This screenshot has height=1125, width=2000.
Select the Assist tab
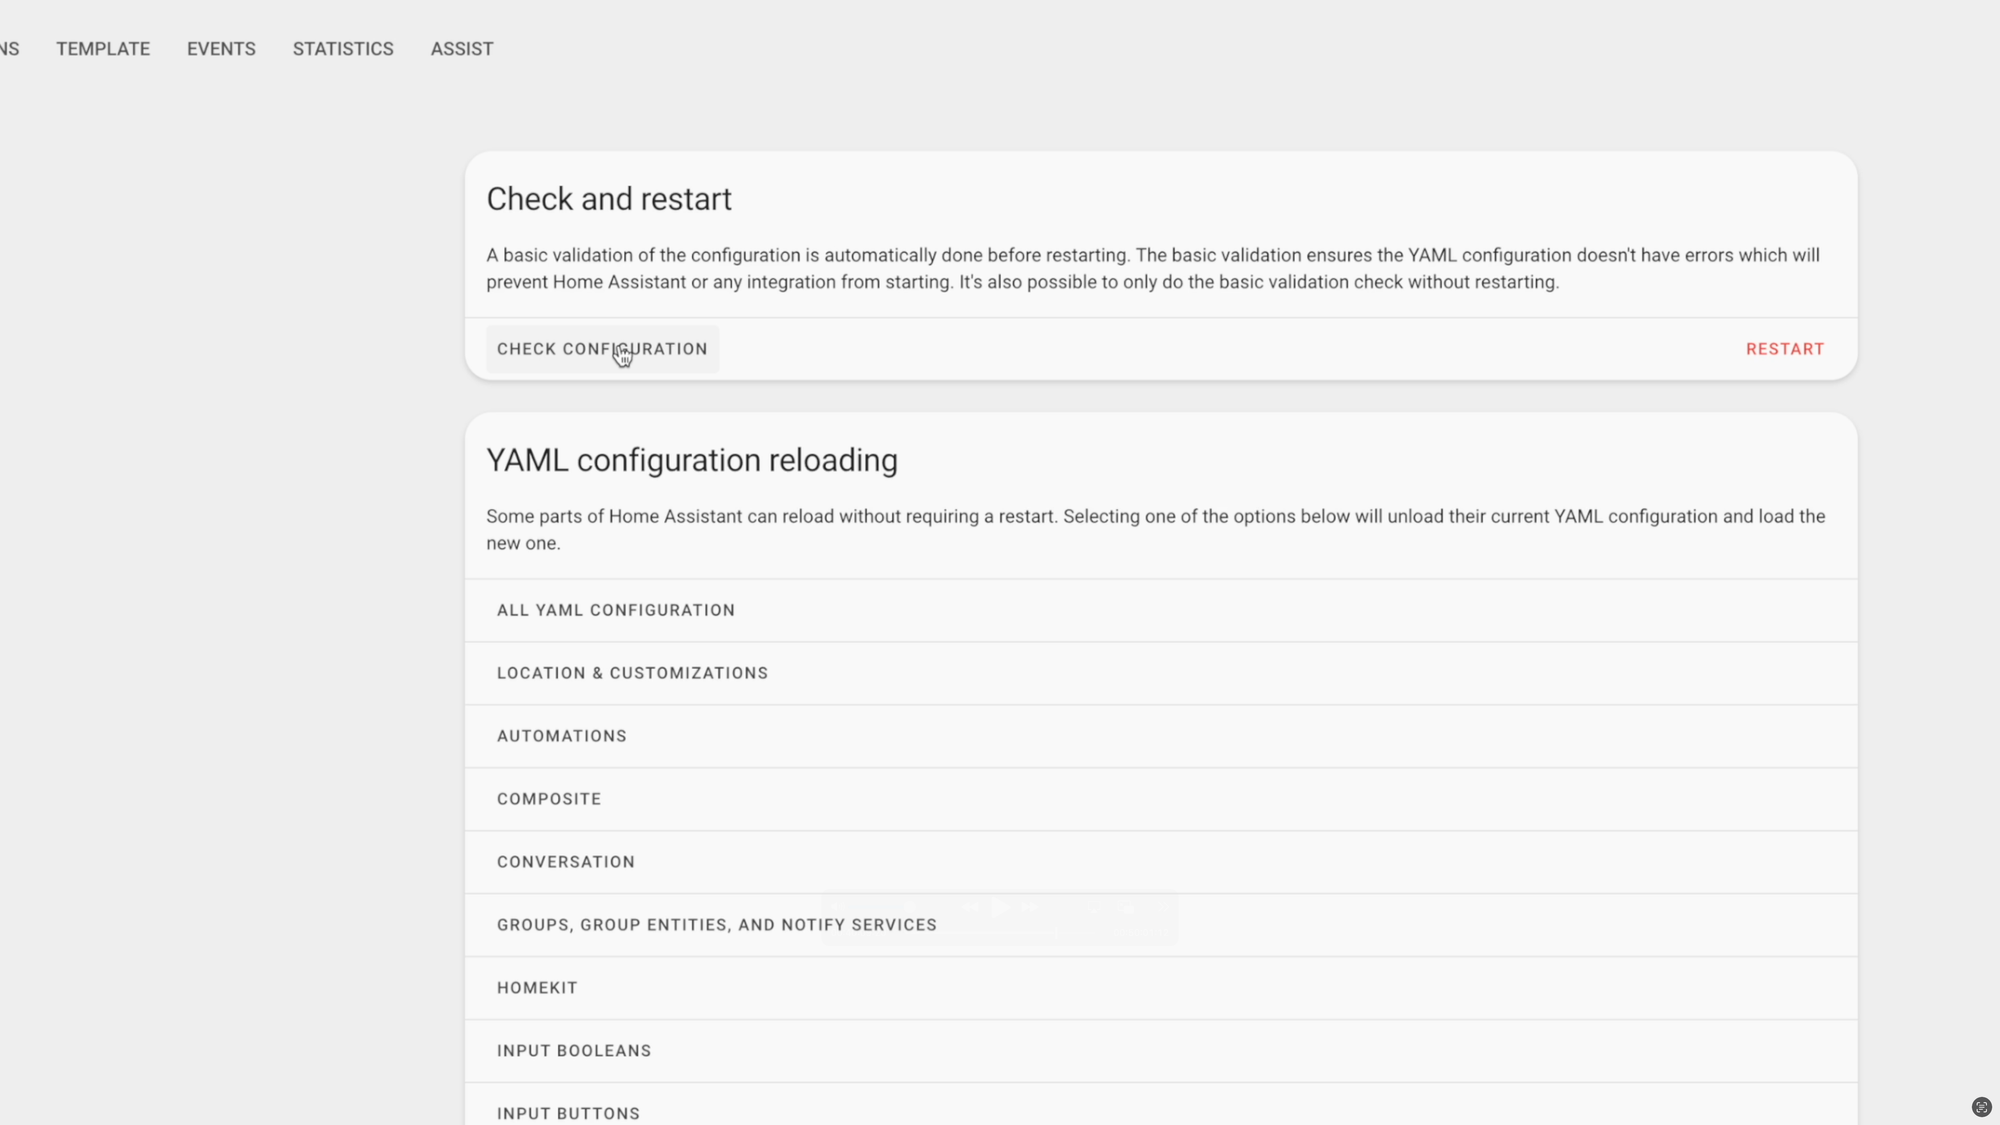(x=462, y=48)
